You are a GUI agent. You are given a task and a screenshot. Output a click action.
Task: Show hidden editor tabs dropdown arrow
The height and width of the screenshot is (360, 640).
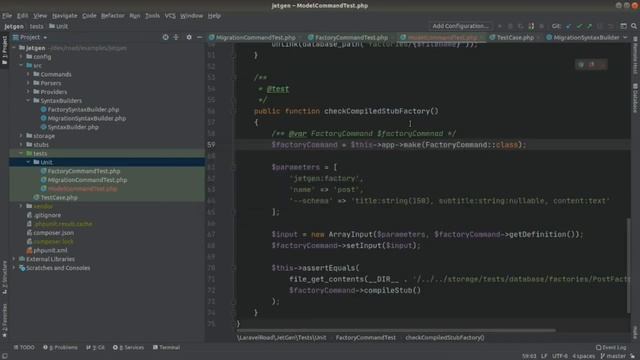625,37
